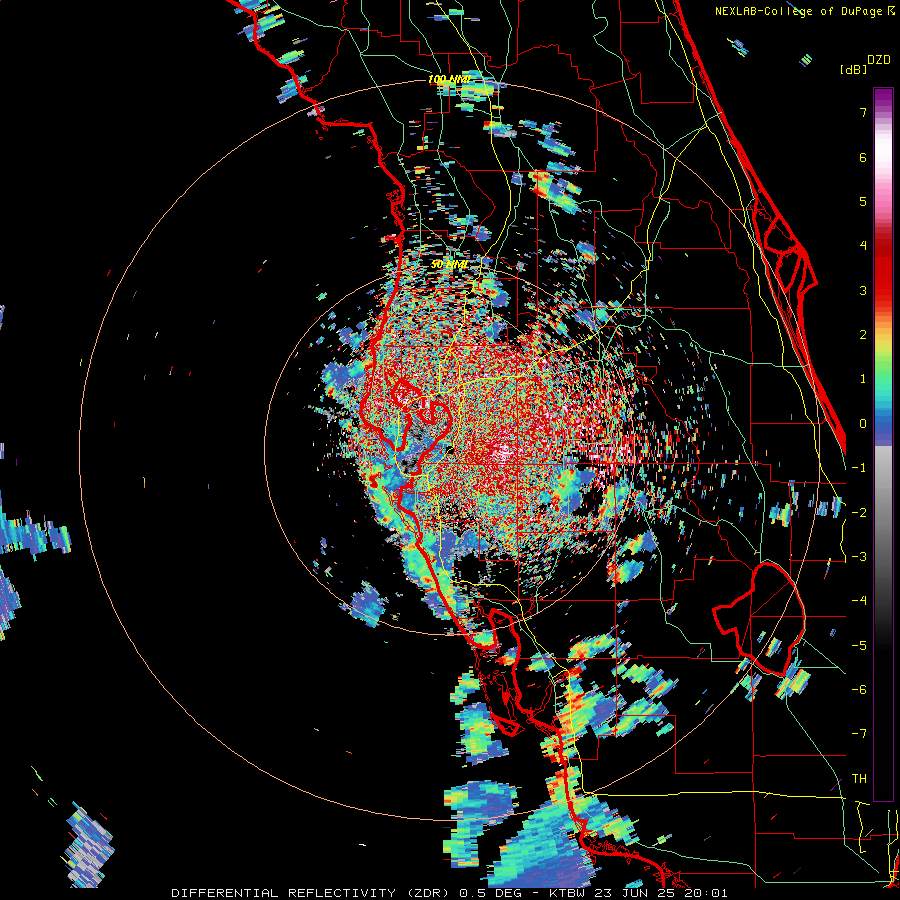Click the 4 tick label on scale
The height and width of the screenshot is (900, 900).
point(863,246)
